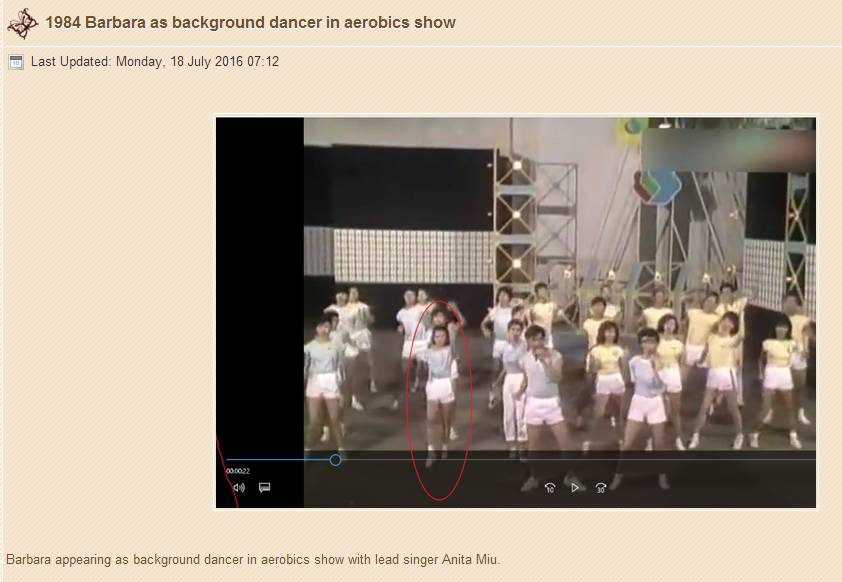Toggle the captions icon in video player

264,488
